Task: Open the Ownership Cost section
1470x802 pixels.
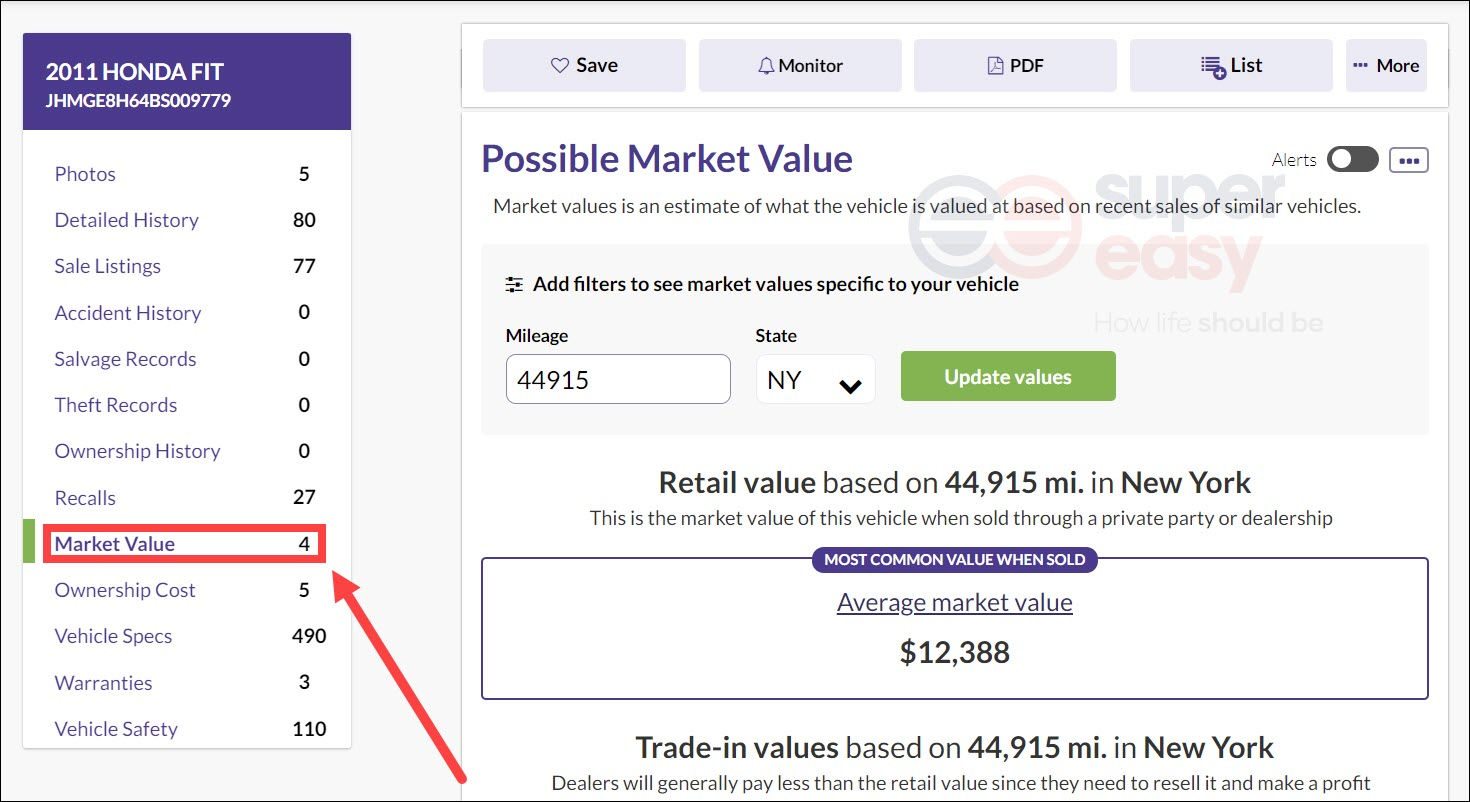Action: pos(125,590)
